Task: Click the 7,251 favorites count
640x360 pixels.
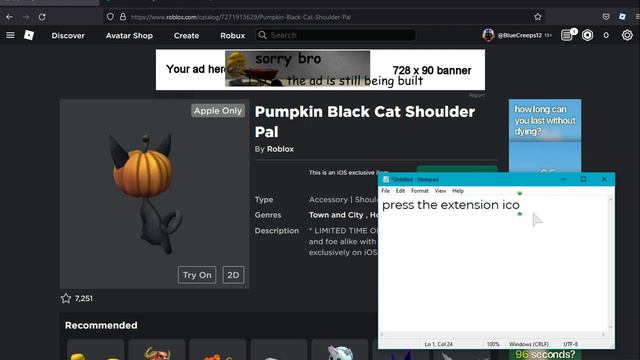Action: 84,298
